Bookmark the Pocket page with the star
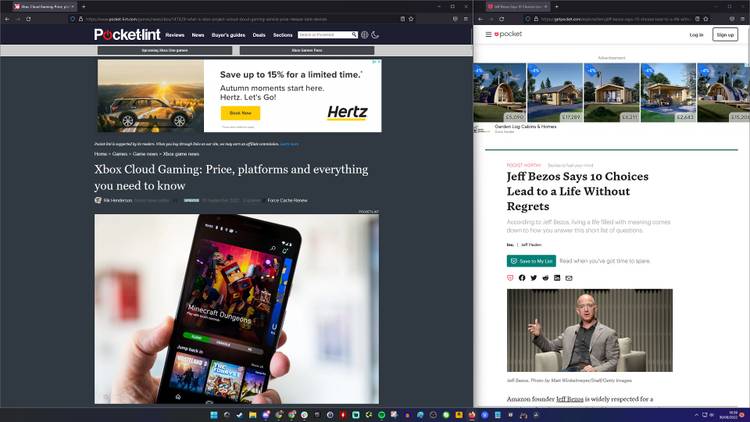Screen dimensions: 750x422 (x=706, y=19)
